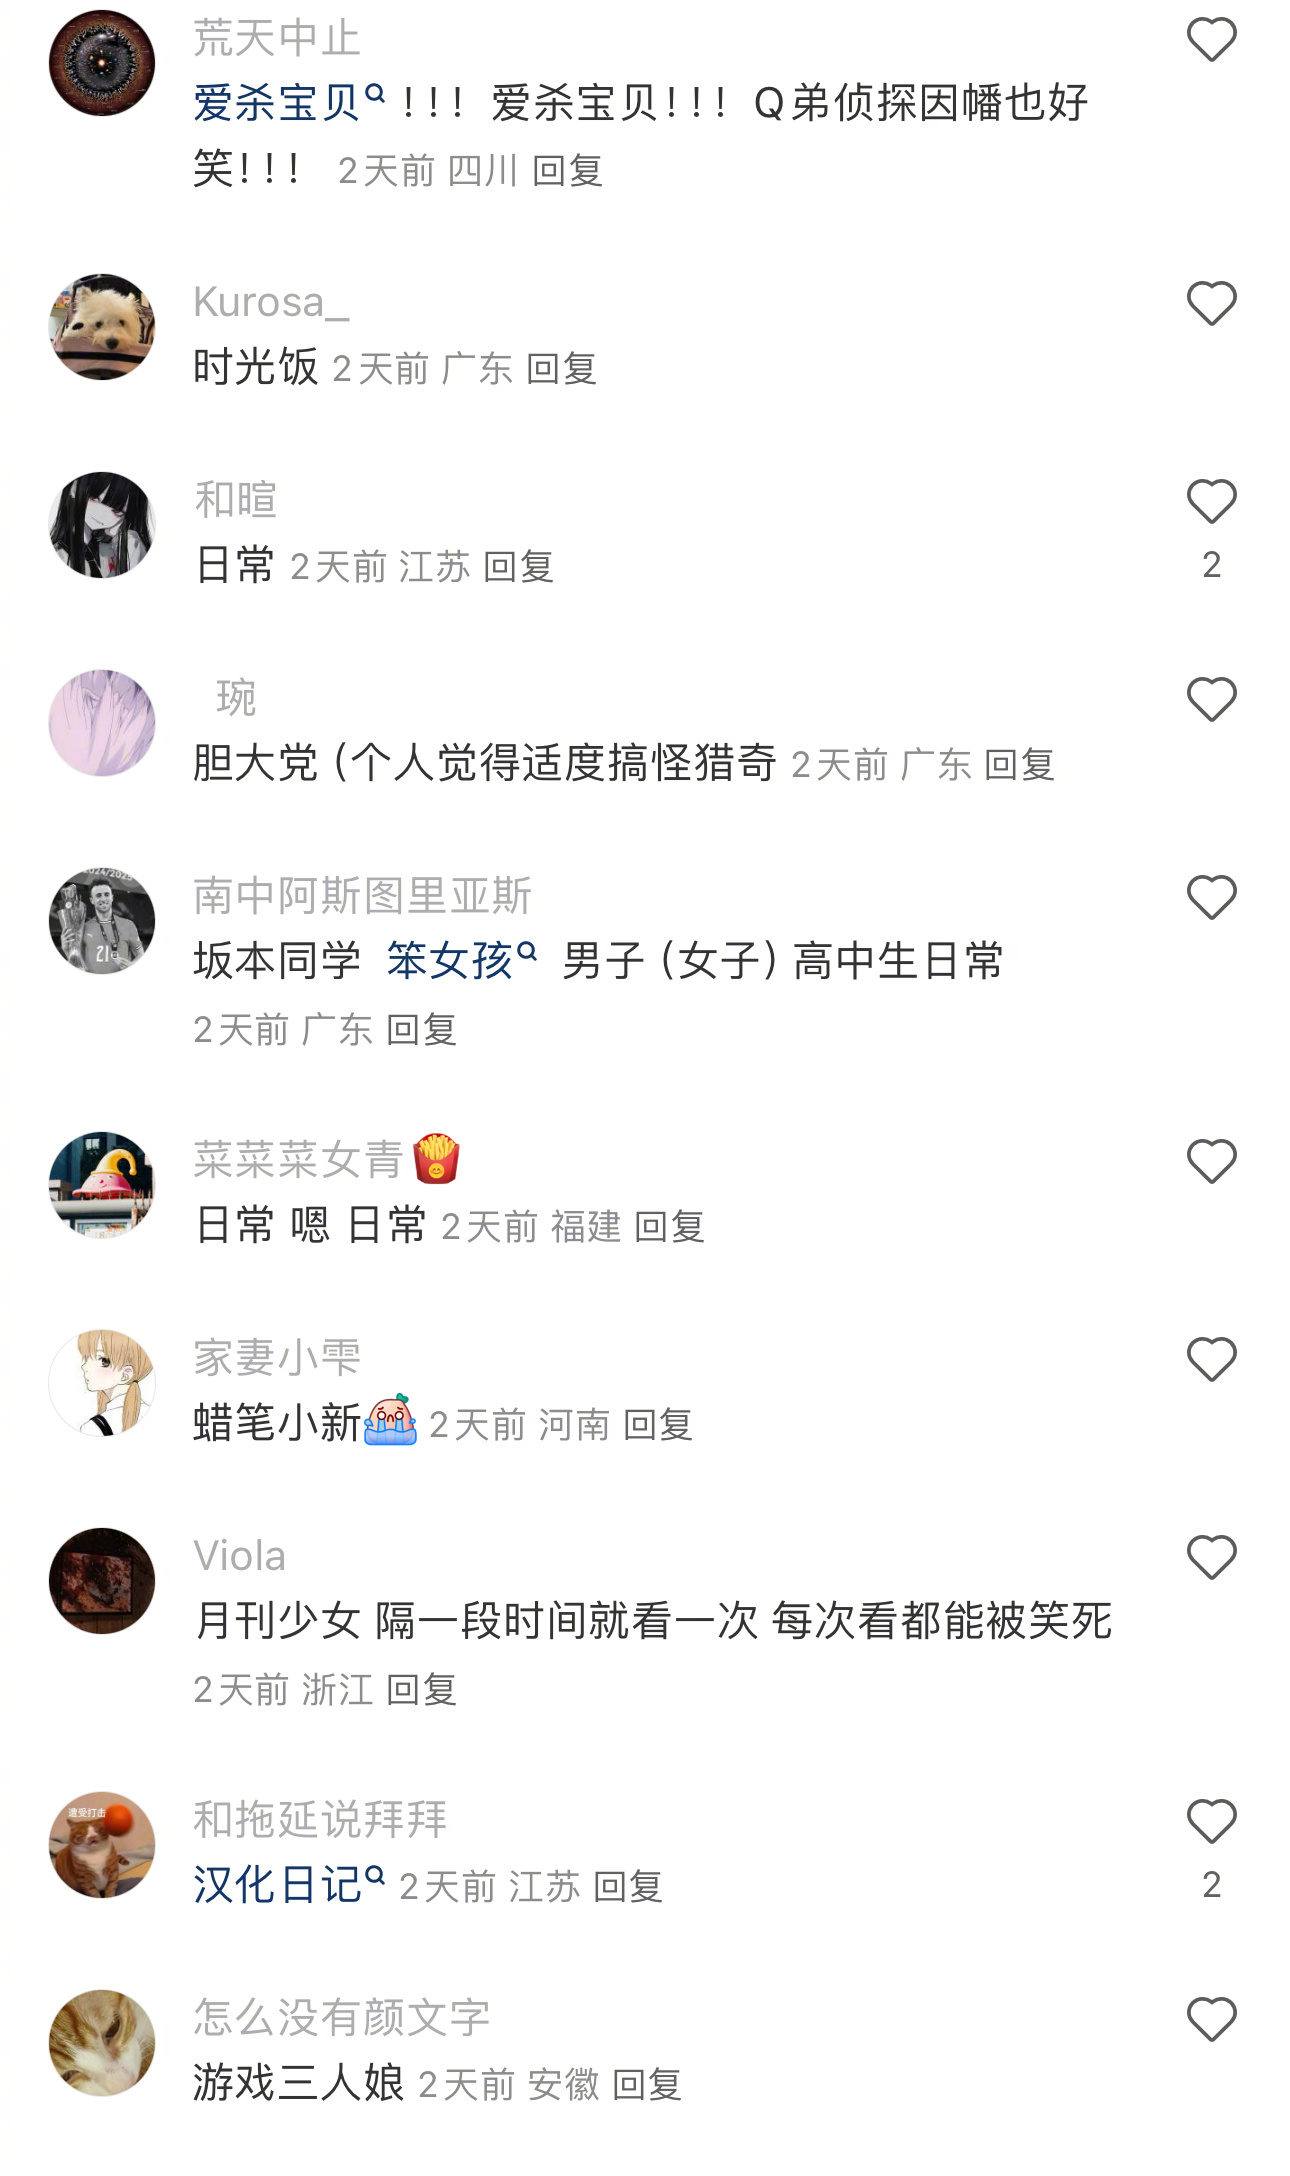The width and height of the screenshot is (1290, 2176).
Task: Open the 笨女孩 search link
Action: 462,961
